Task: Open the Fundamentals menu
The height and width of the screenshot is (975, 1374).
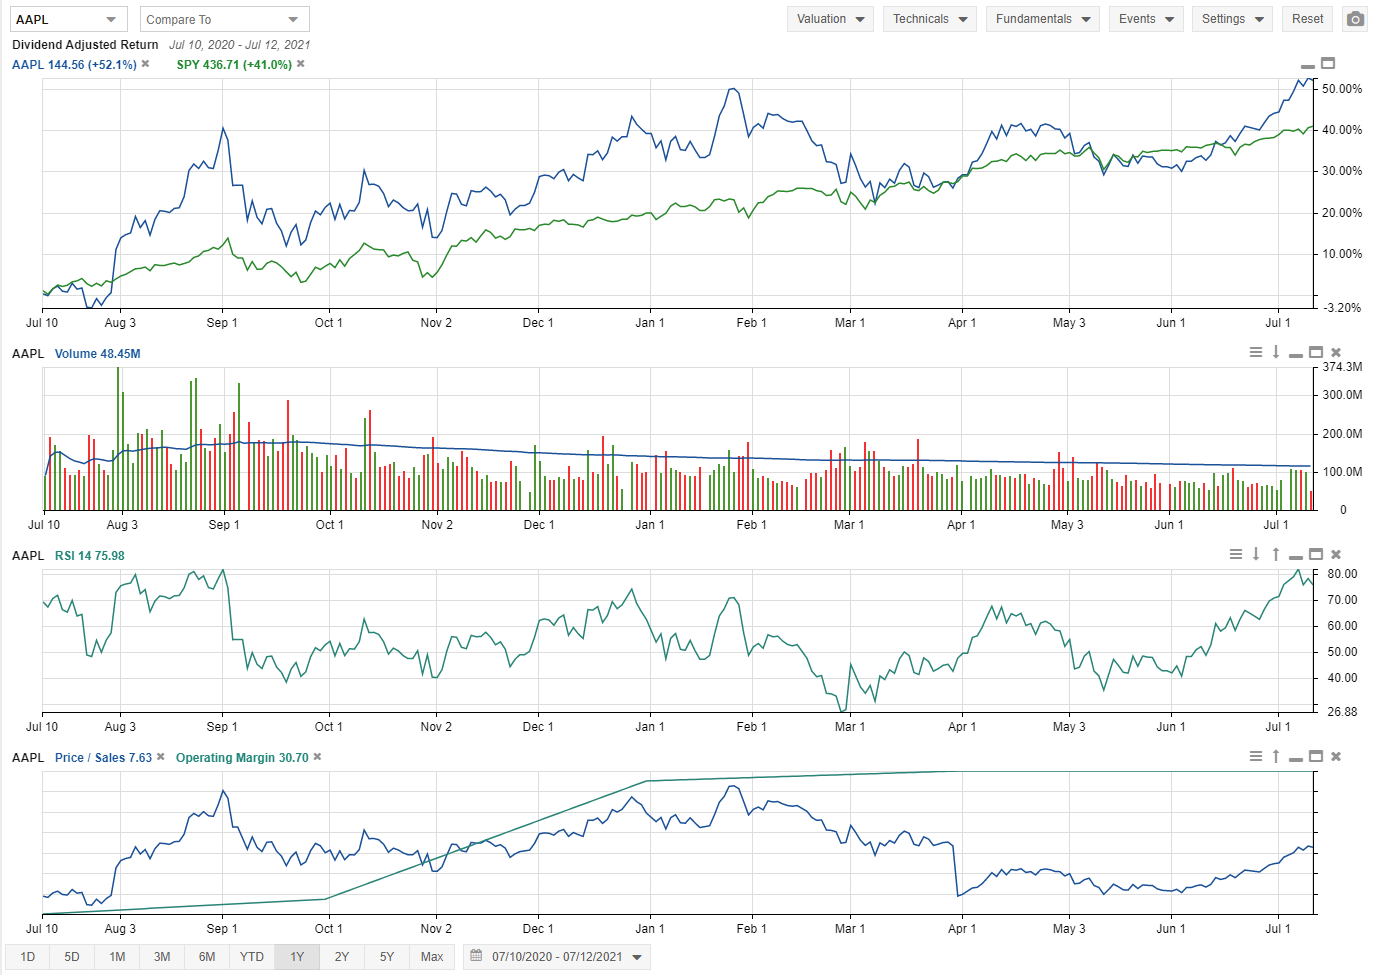Action: tap(1042, 19)
